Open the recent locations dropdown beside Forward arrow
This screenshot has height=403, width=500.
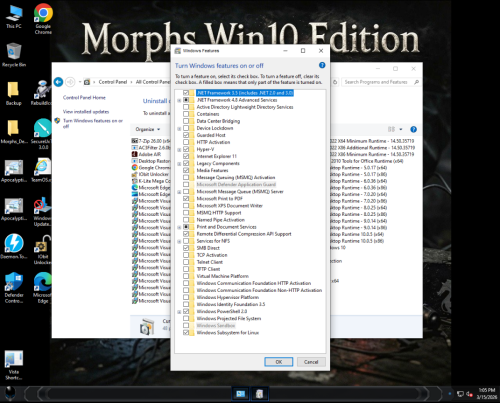80,82
